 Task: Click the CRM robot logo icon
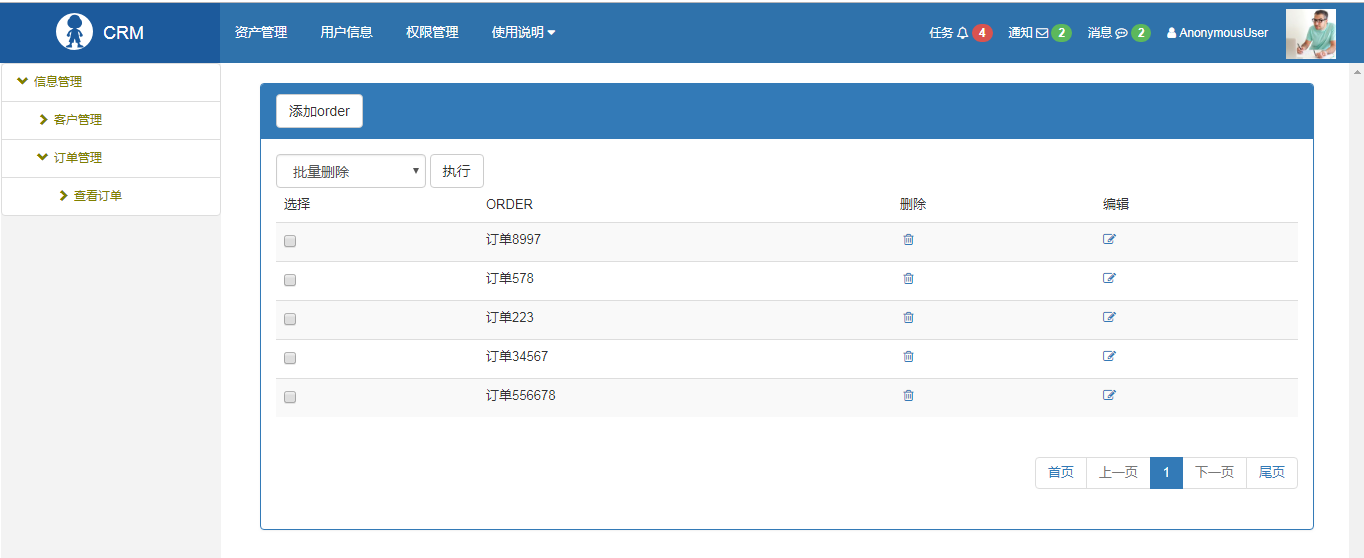pos(74,32)
